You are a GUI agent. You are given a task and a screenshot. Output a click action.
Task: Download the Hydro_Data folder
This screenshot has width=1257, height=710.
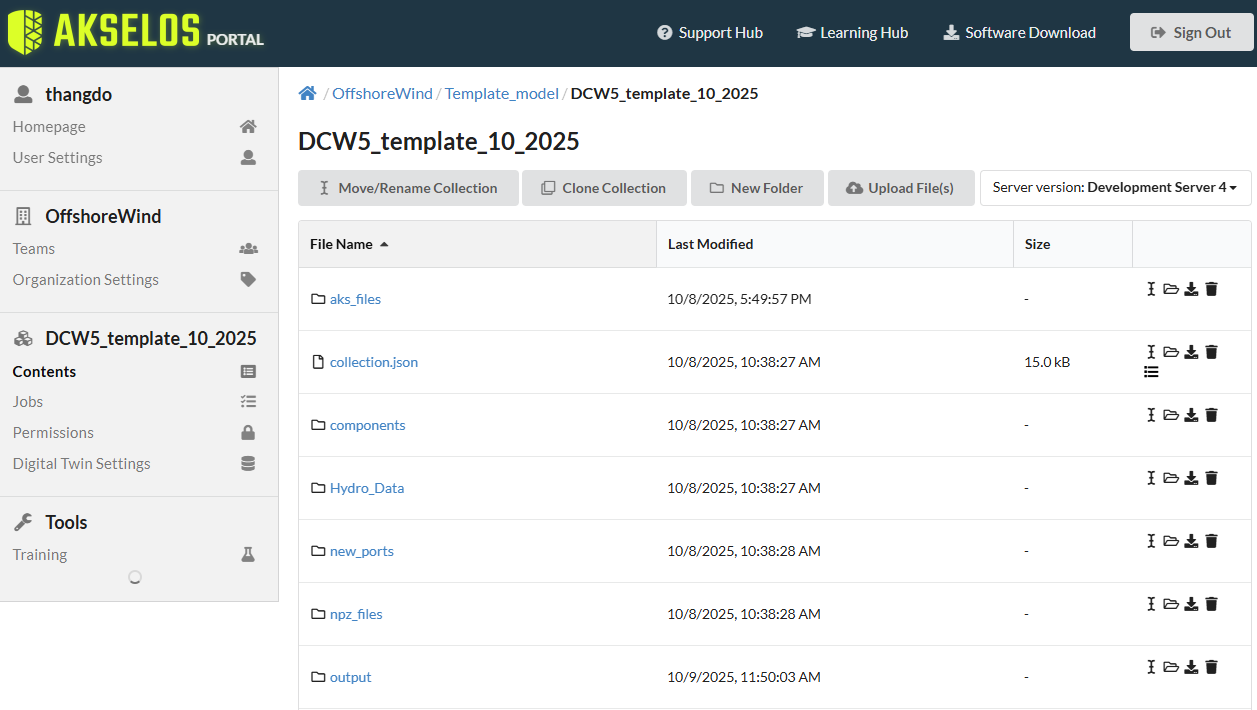click(x=1191, y=478)
